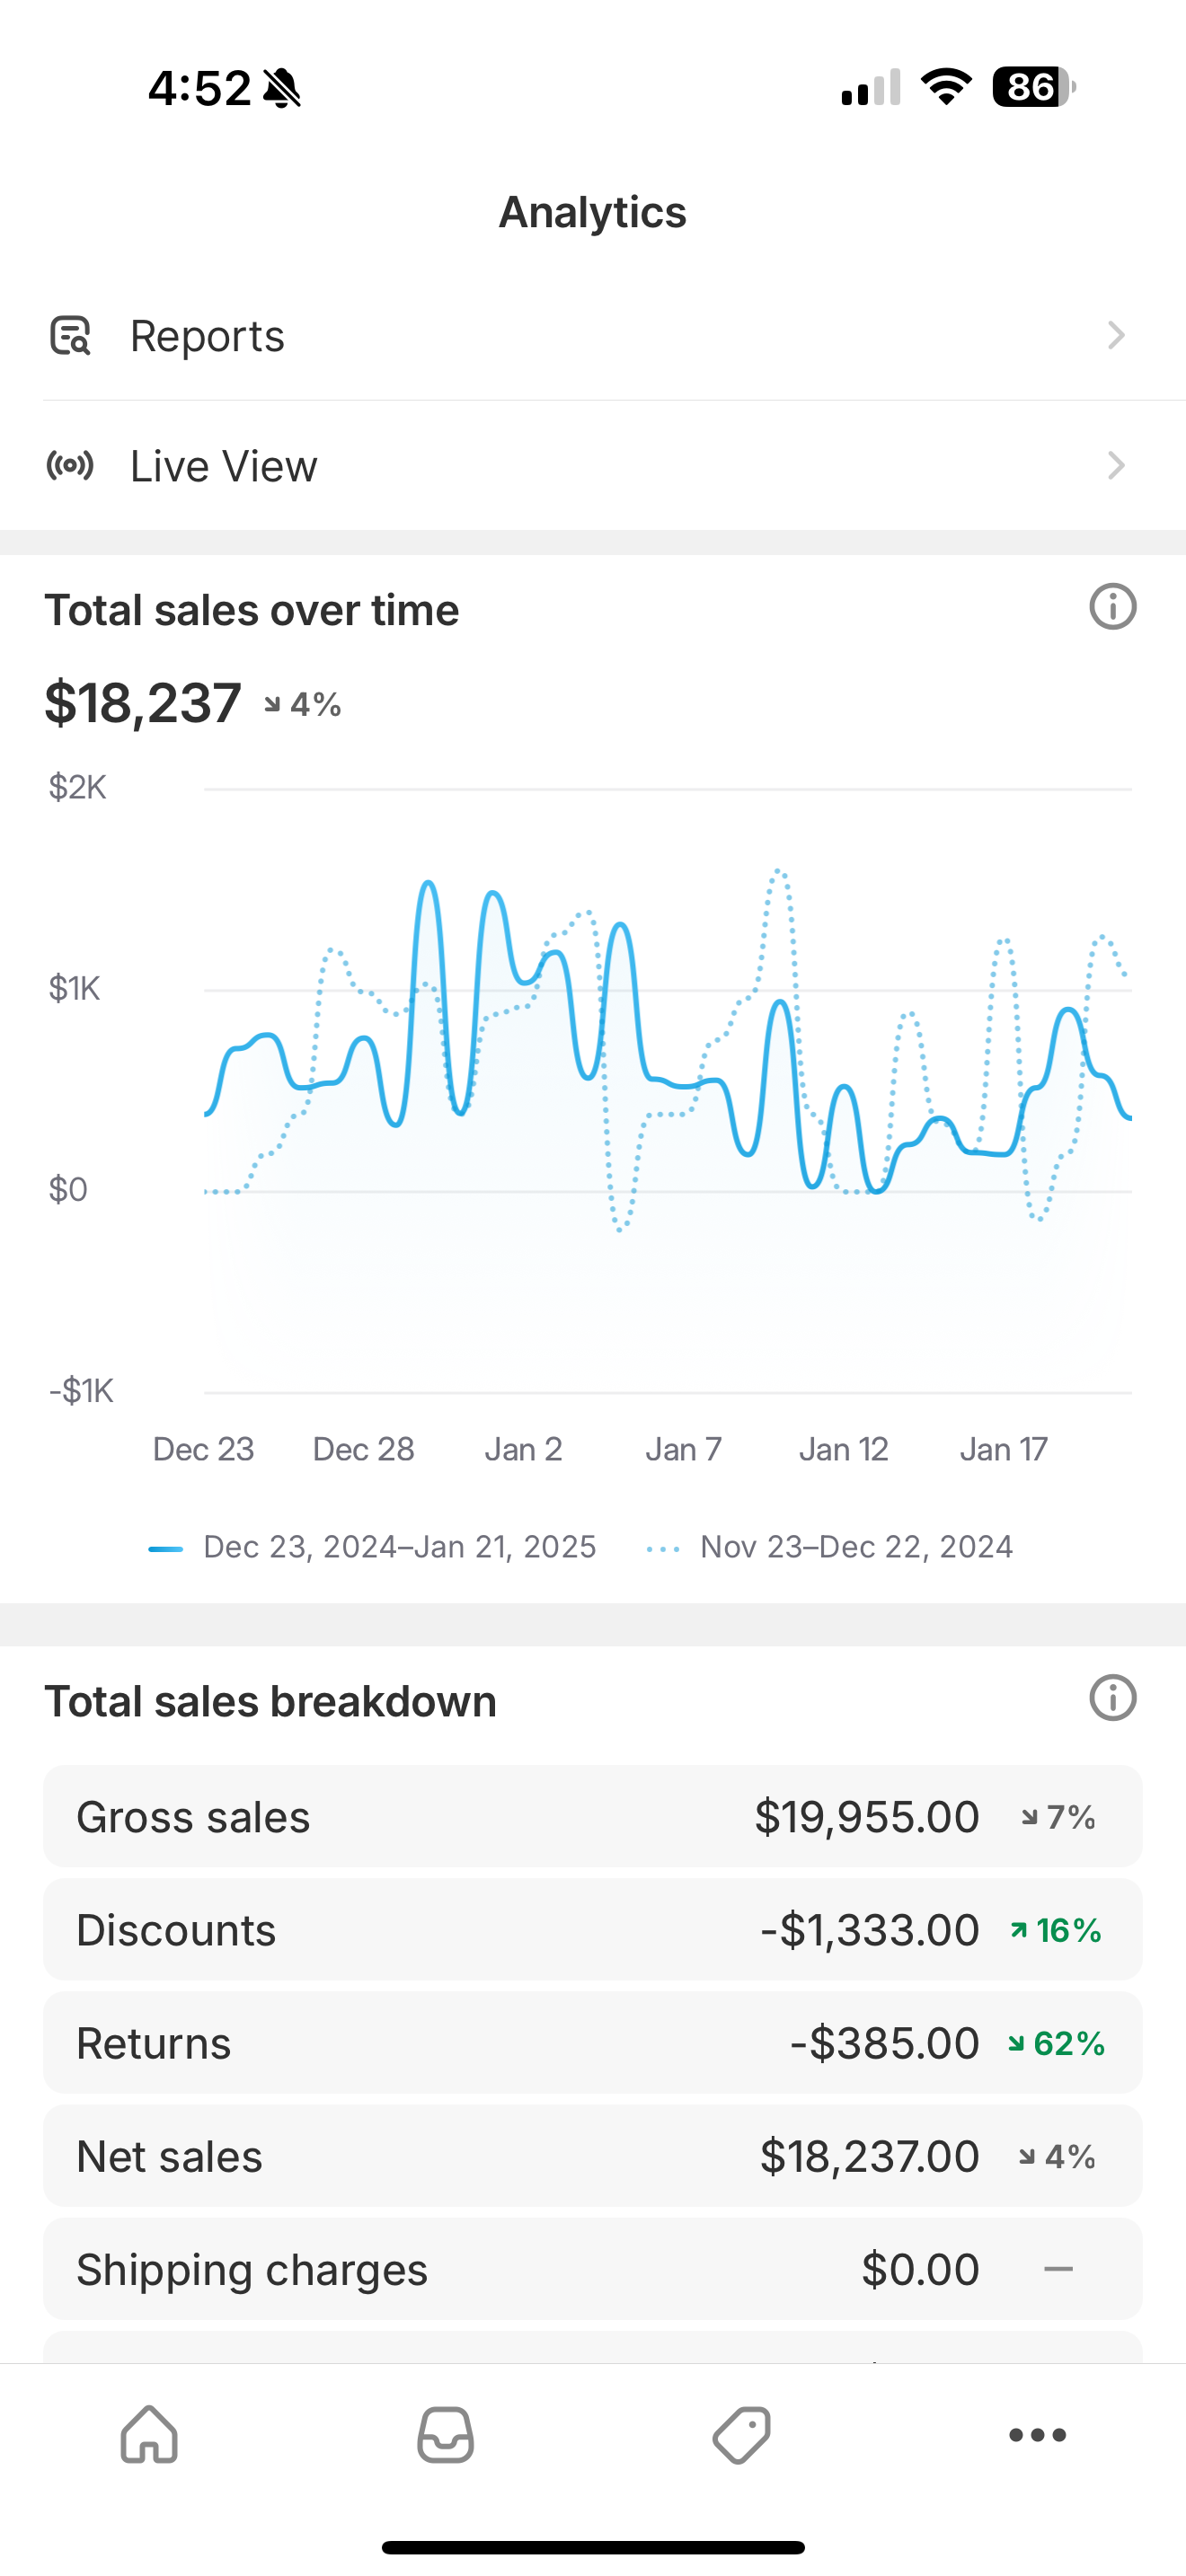The height and width of the screenshot is (2576, 1186).
Task: Open the More menu with three dots
Action: click(x=1037, y=2434)
